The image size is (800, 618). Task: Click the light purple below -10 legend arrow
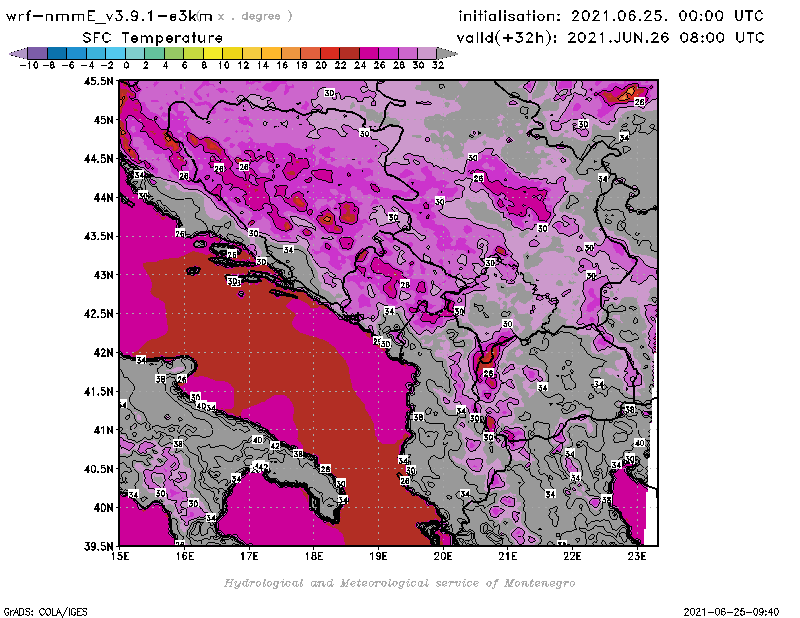(x=18, y=53)
